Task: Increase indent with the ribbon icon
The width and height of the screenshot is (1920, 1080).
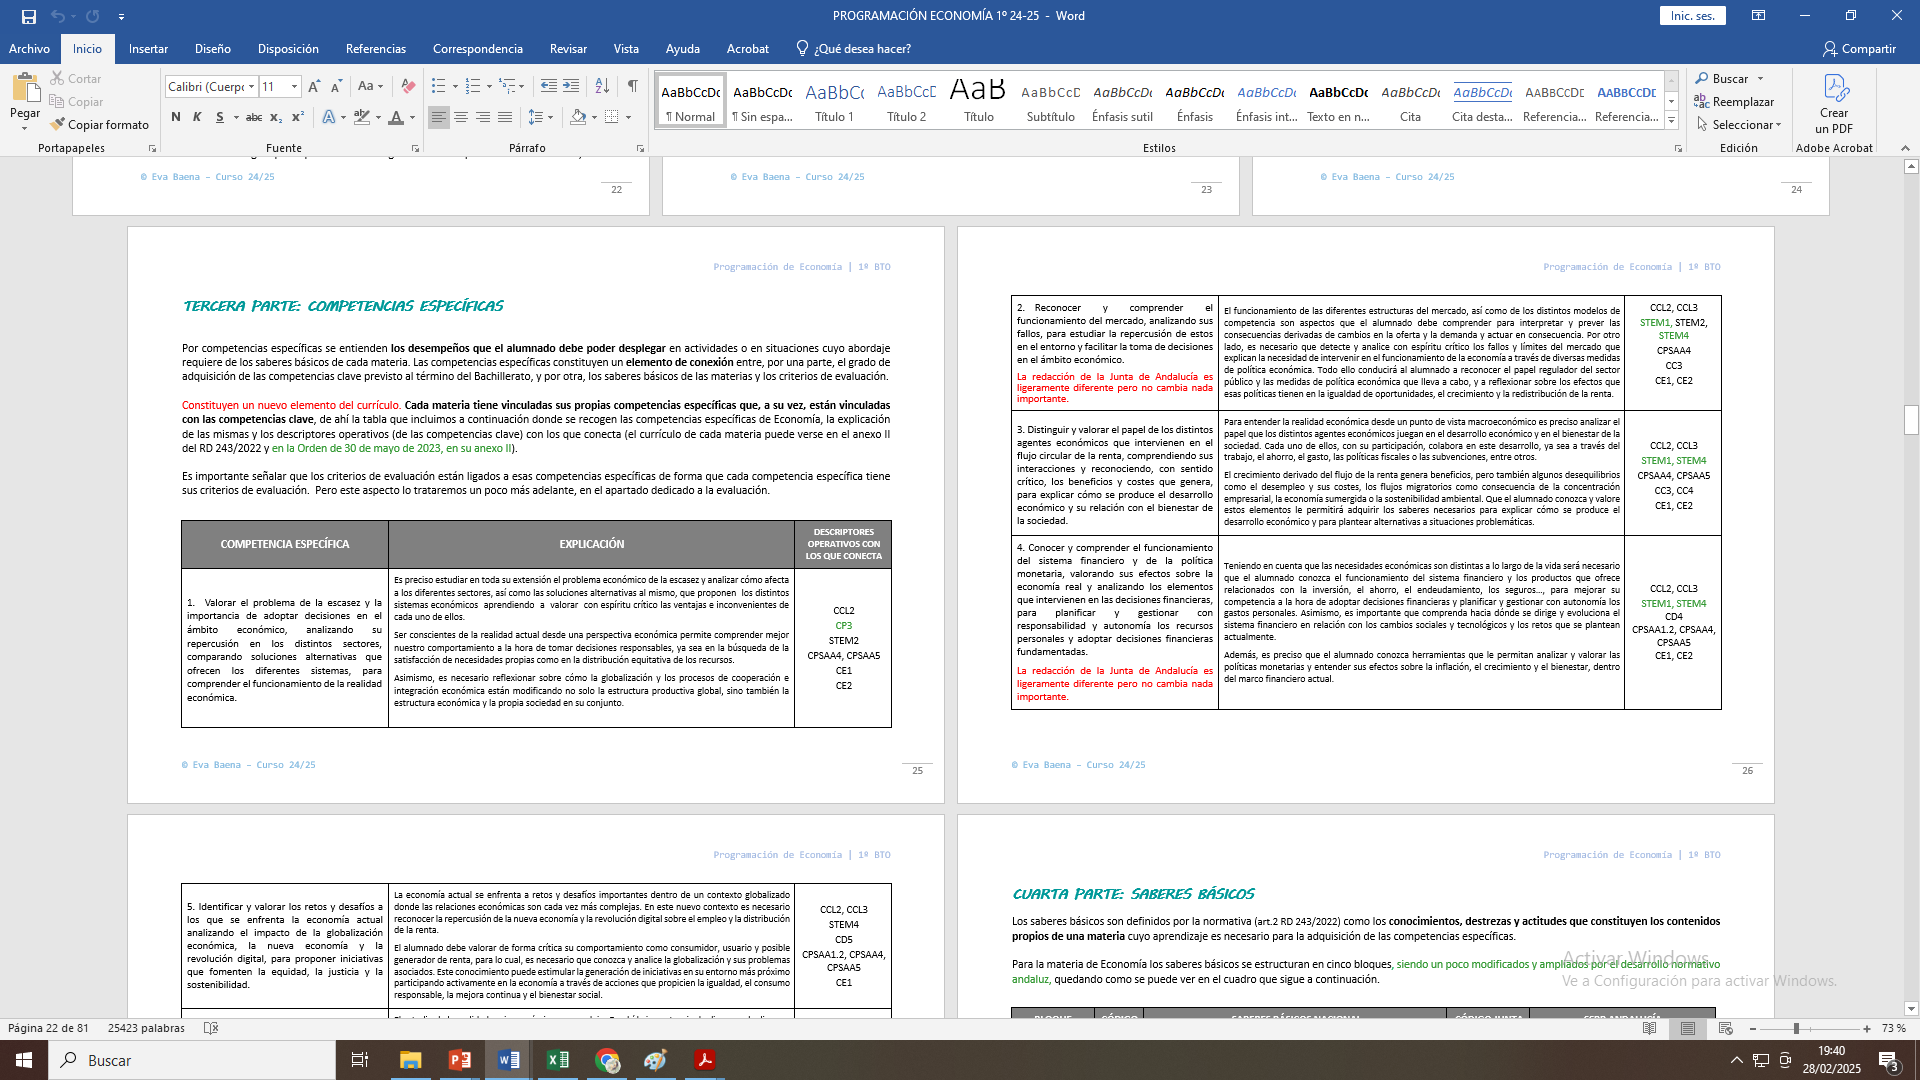Action: point(571,87)
